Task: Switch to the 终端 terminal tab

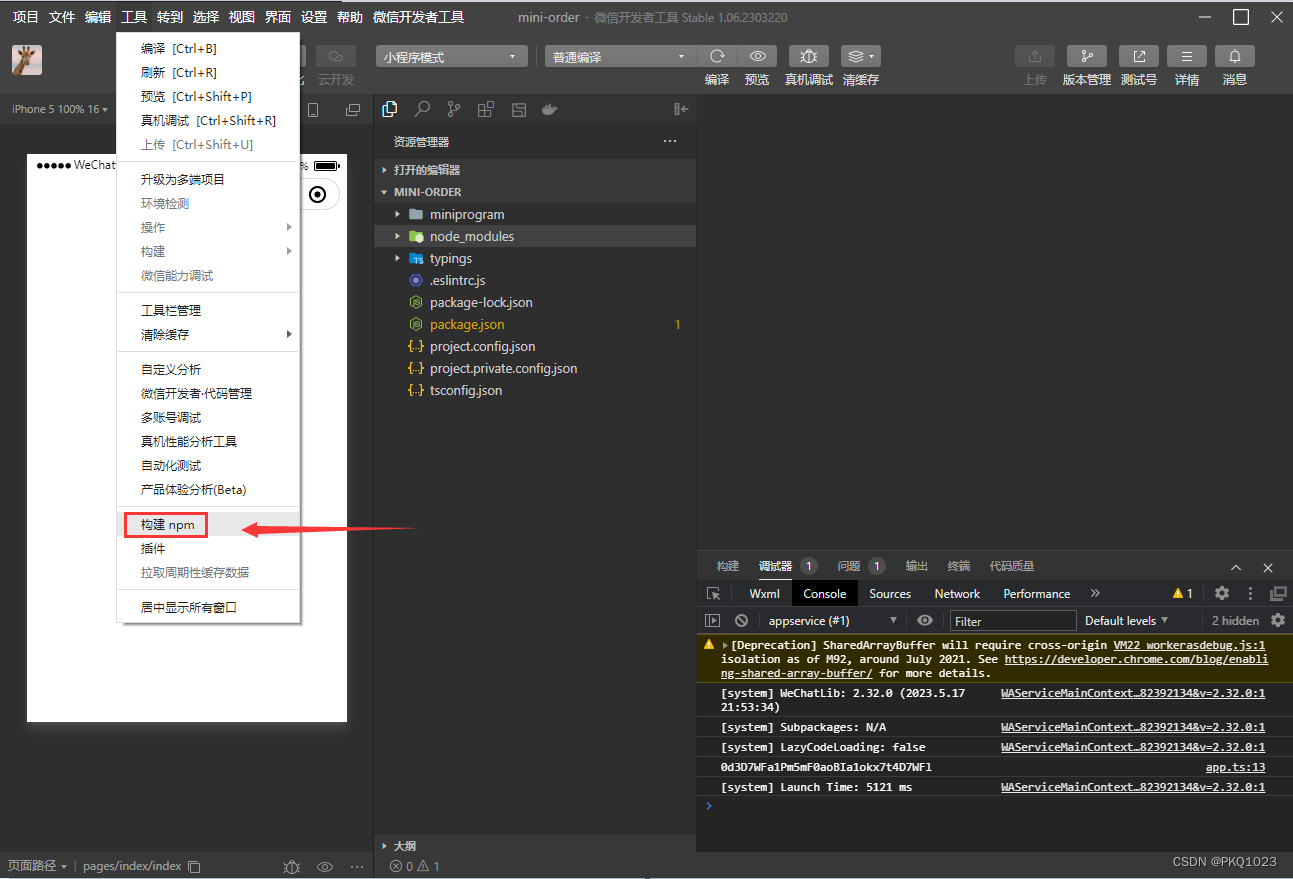Action: point(959,566)
